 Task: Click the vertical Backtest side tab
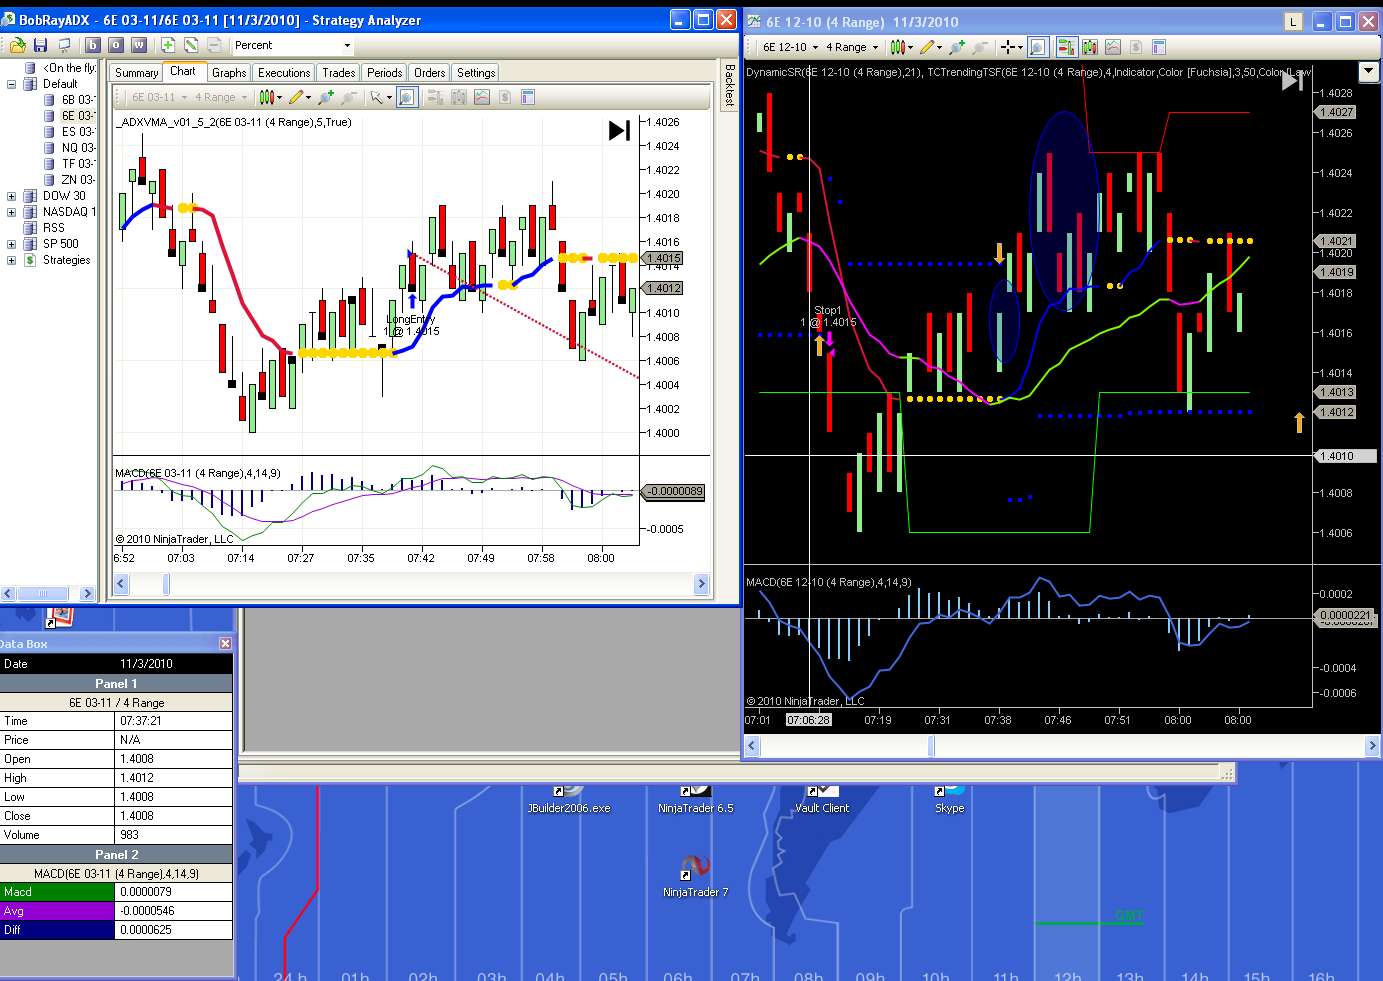click(729, 85)
